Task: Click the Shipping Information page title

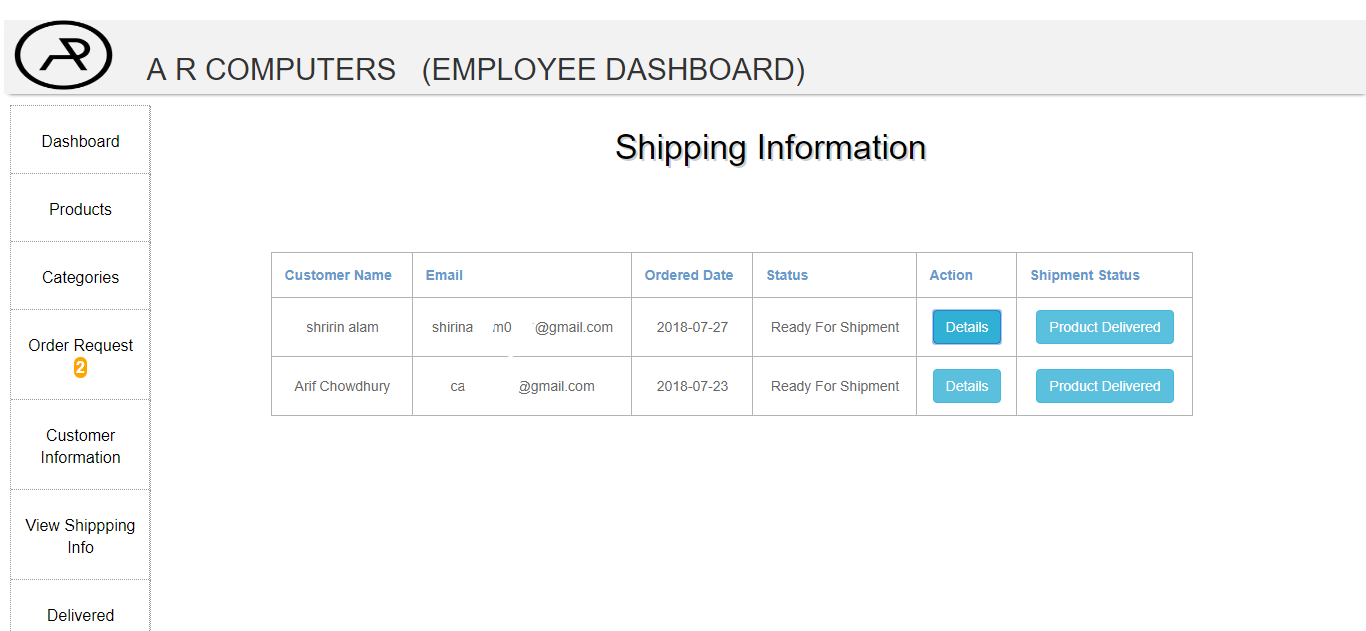Action: click(770, 147)
